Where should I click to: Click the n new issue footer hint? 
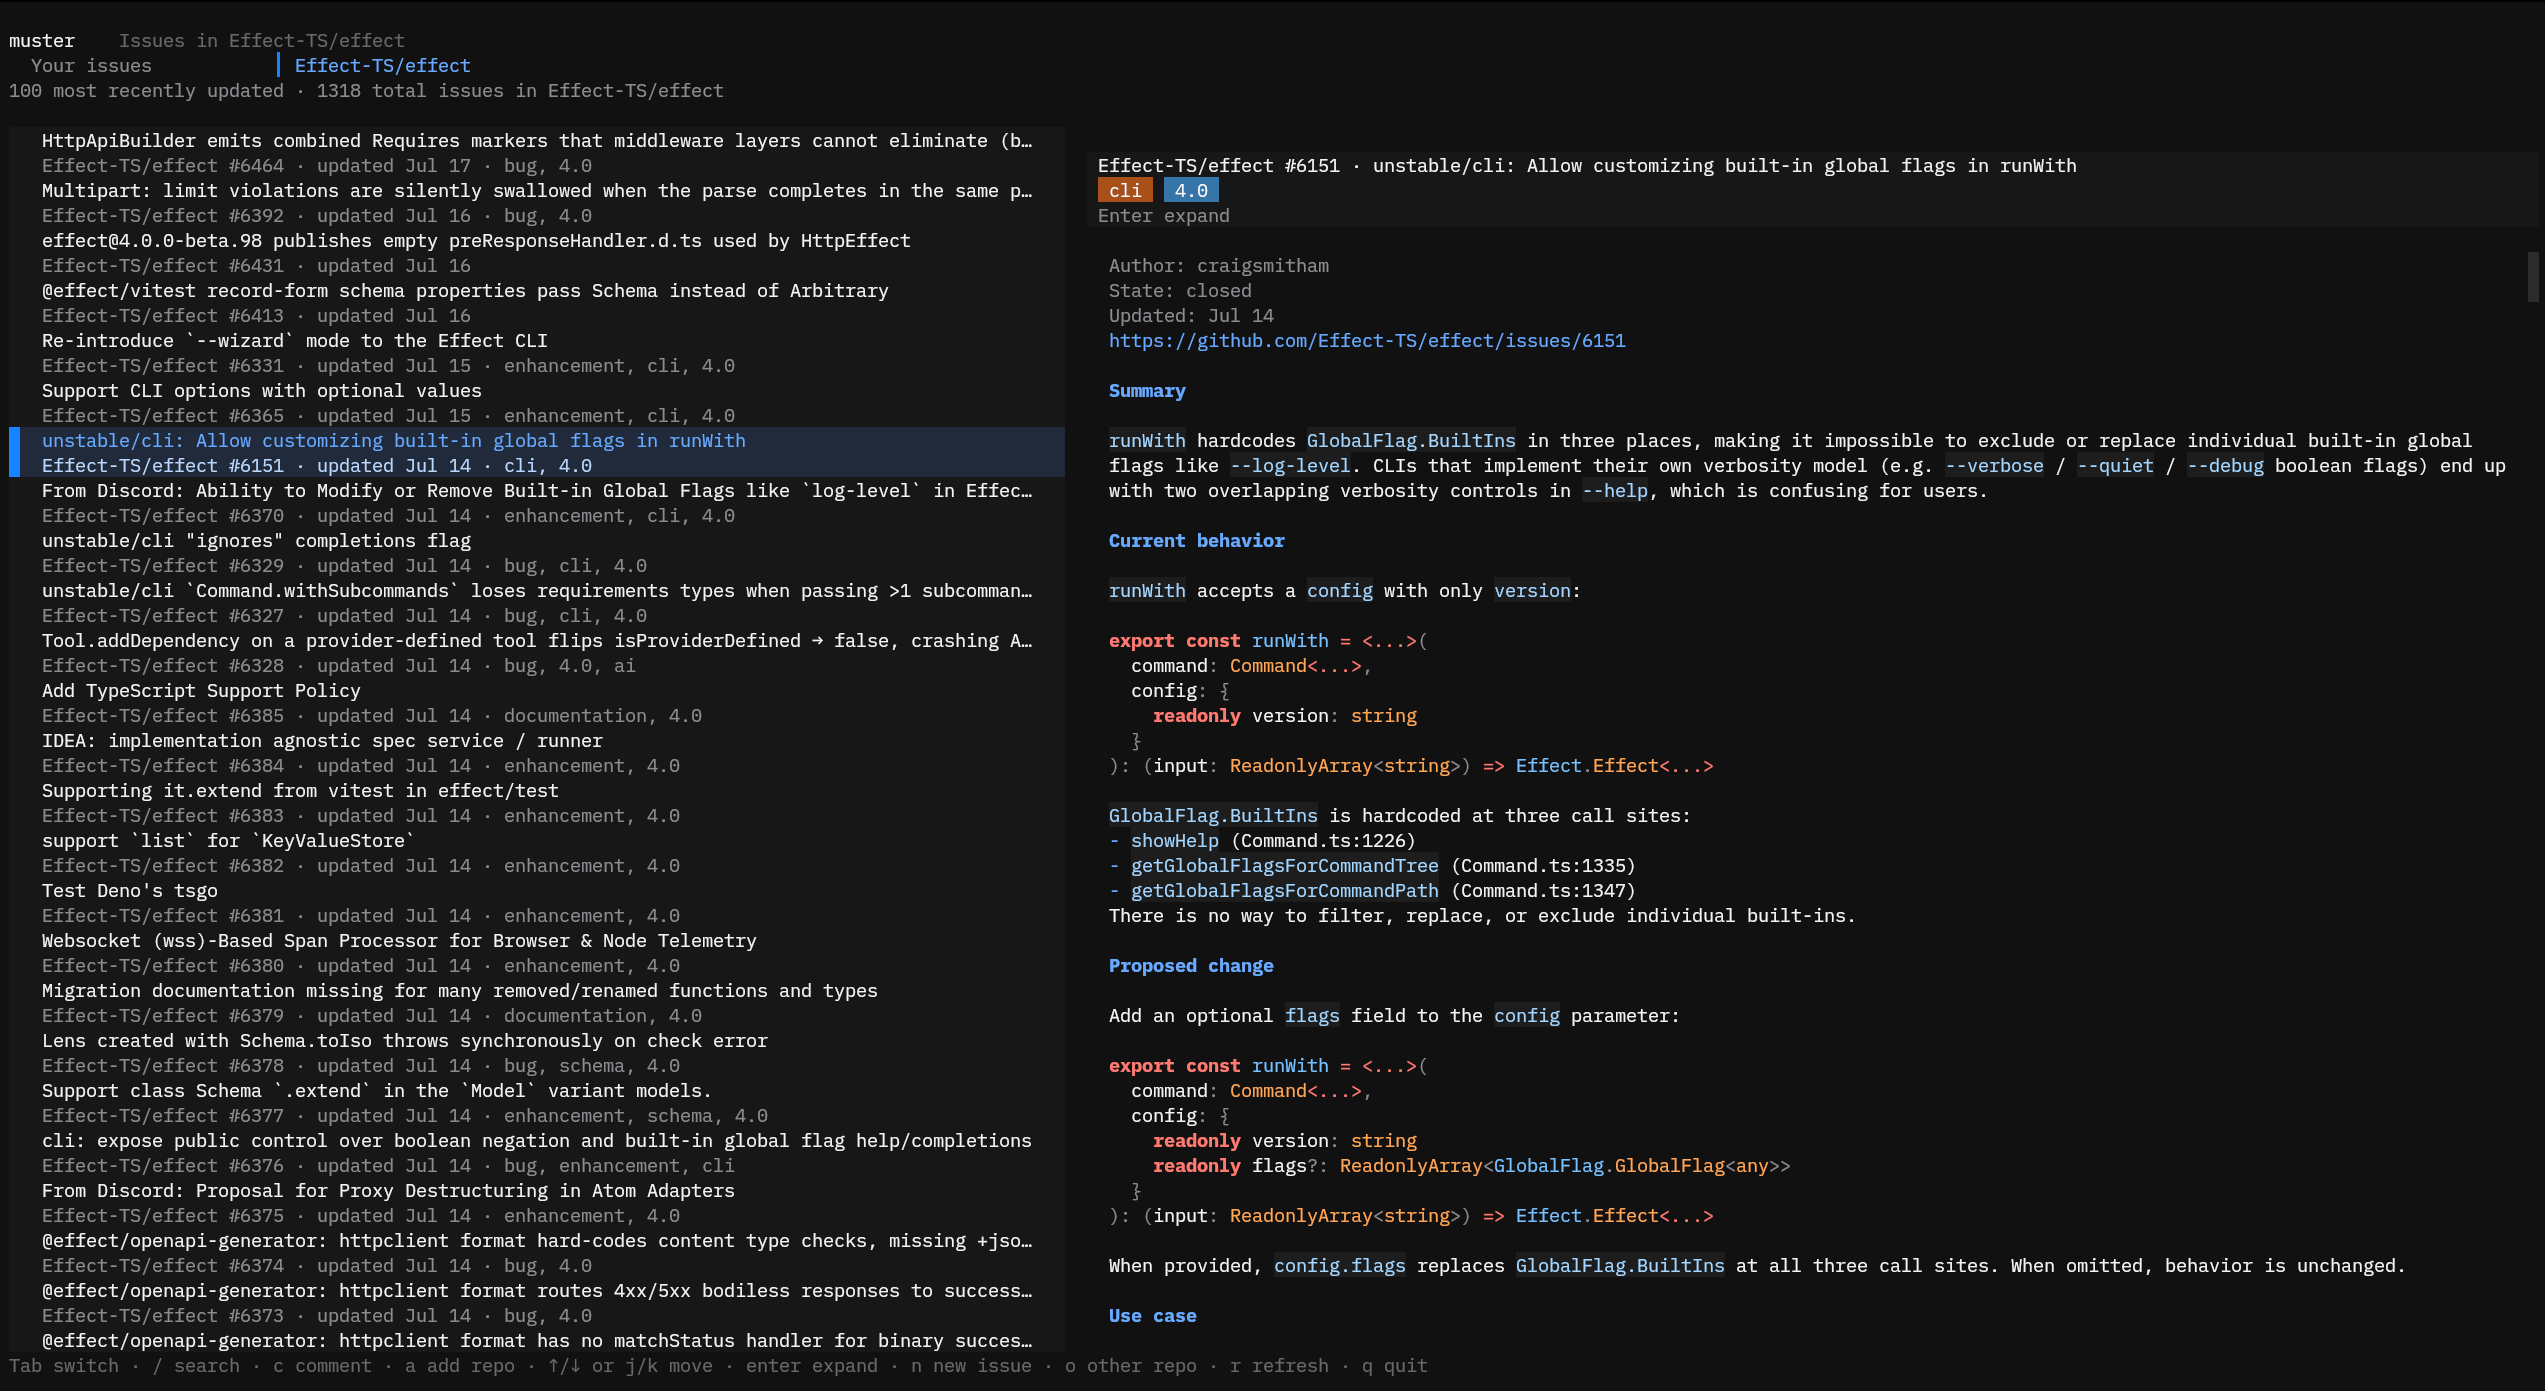coord(971,1366)
